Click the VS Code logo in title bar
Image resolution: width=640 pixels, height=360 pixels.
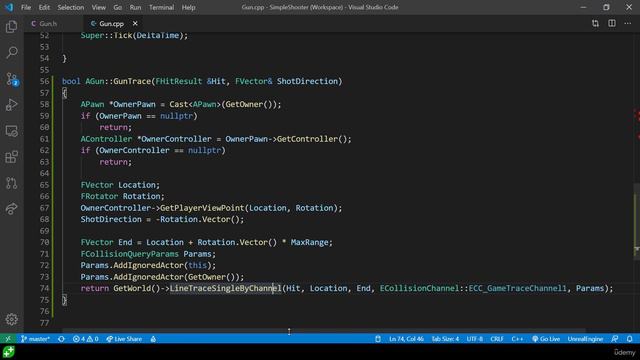pyautogui.click(x=9, y=7)
